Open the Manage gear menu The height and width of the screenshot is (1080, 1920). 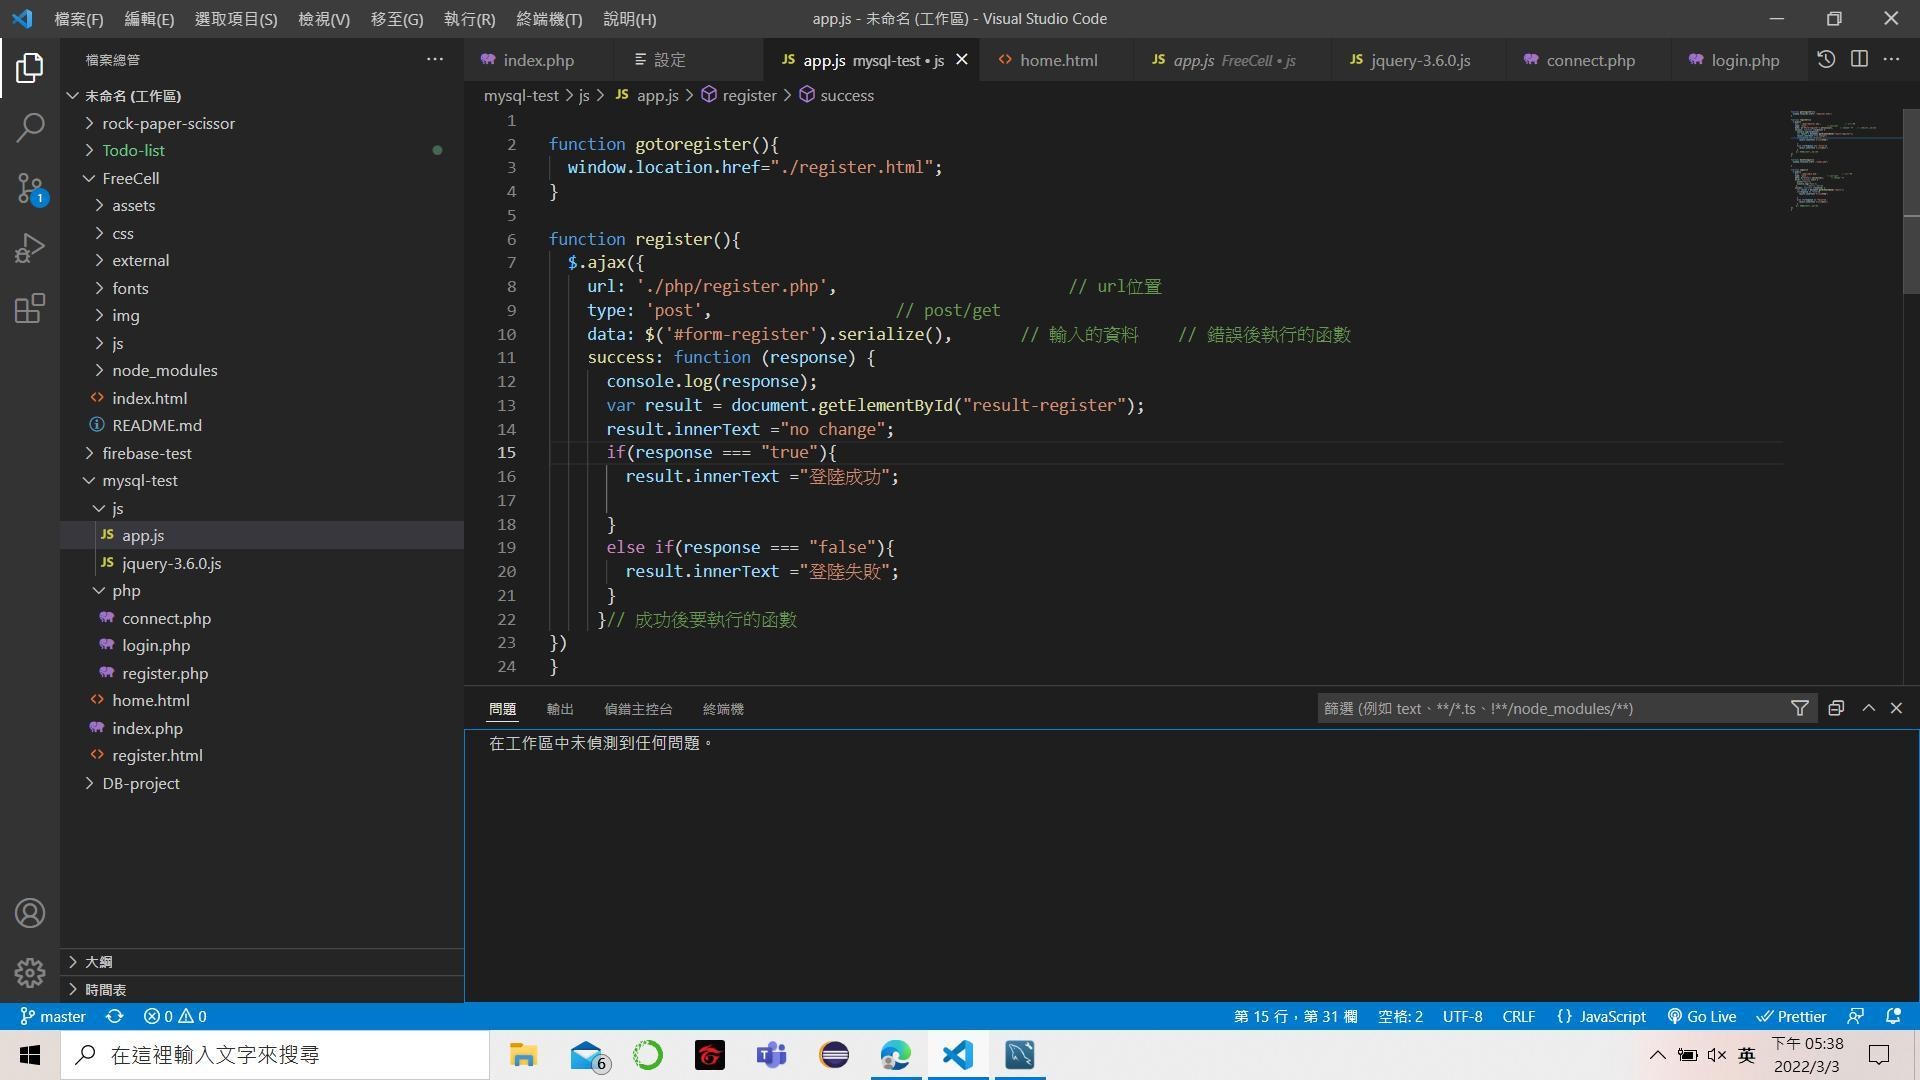pos(30,973)
